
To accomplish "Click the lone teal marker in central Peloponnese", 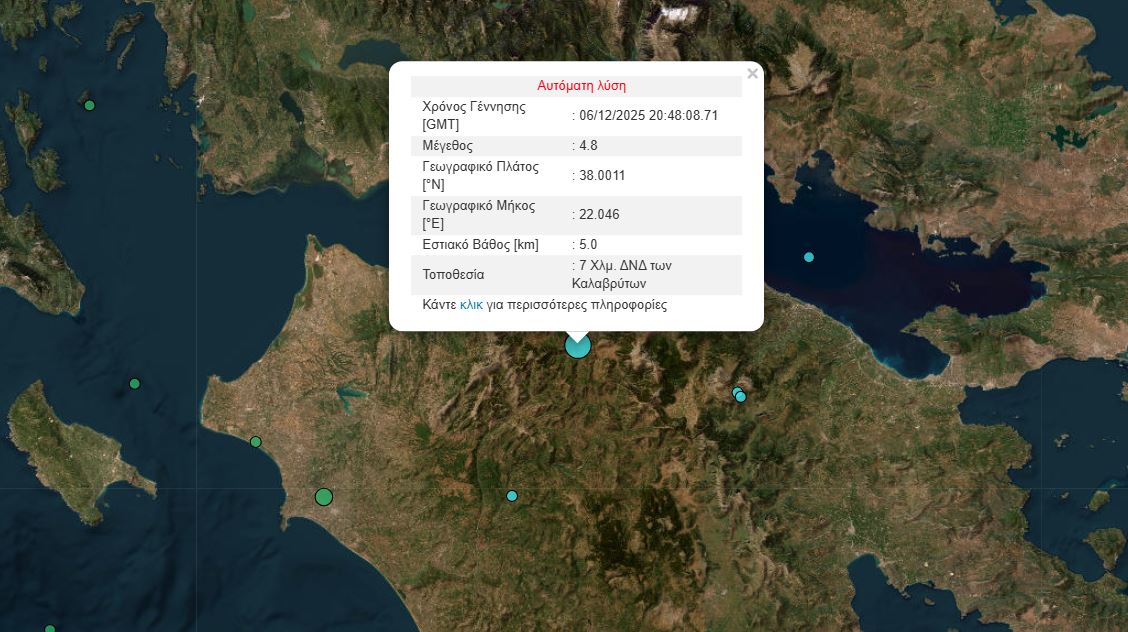I will 512,496.
